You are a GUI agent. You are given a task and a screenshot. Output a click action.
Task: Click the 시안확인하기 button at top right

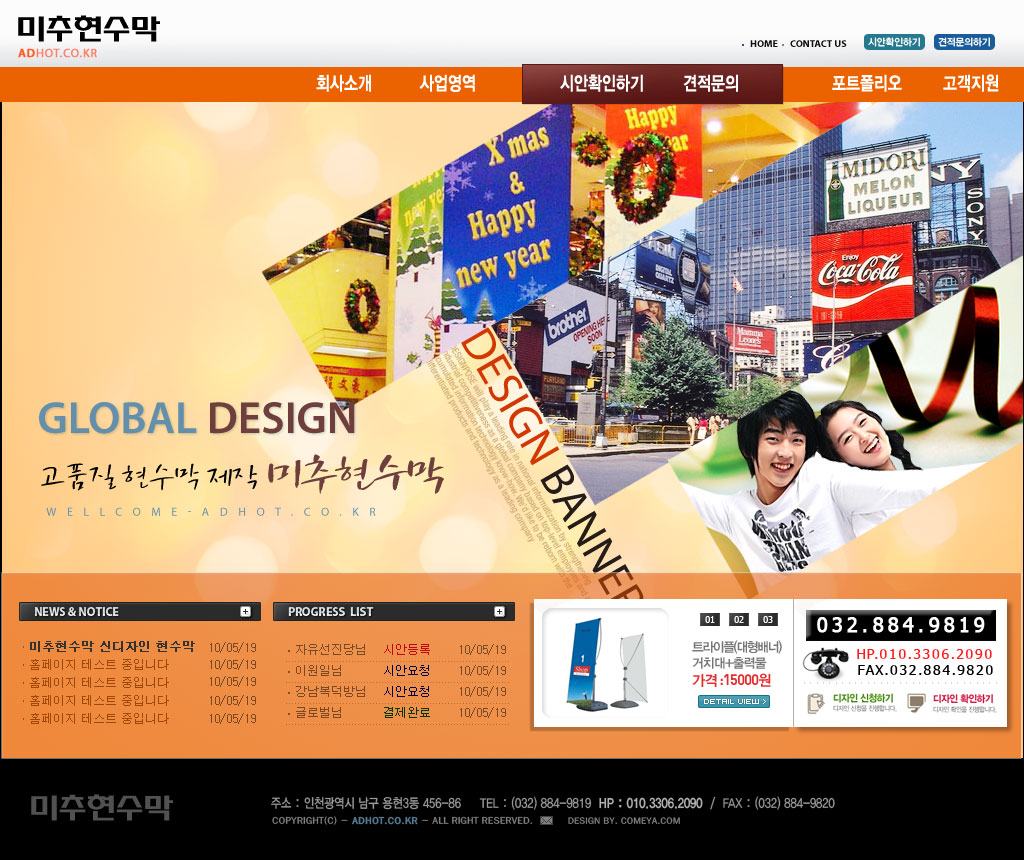coord(894,42)
